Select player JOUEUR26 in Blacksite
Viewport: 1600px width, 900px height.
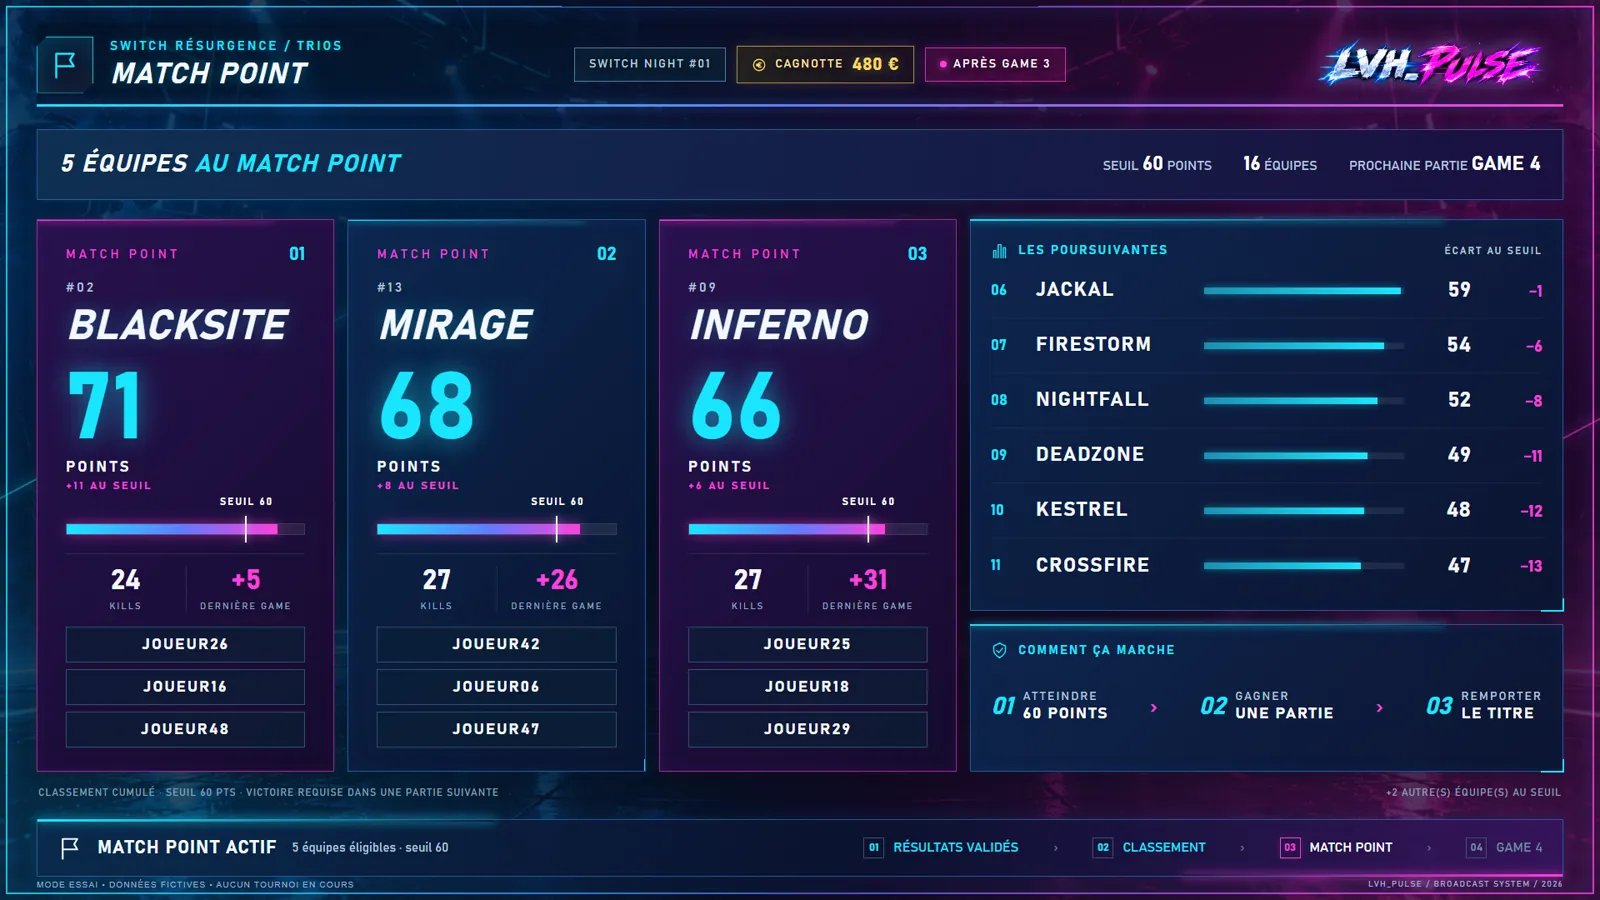[185, 644]
